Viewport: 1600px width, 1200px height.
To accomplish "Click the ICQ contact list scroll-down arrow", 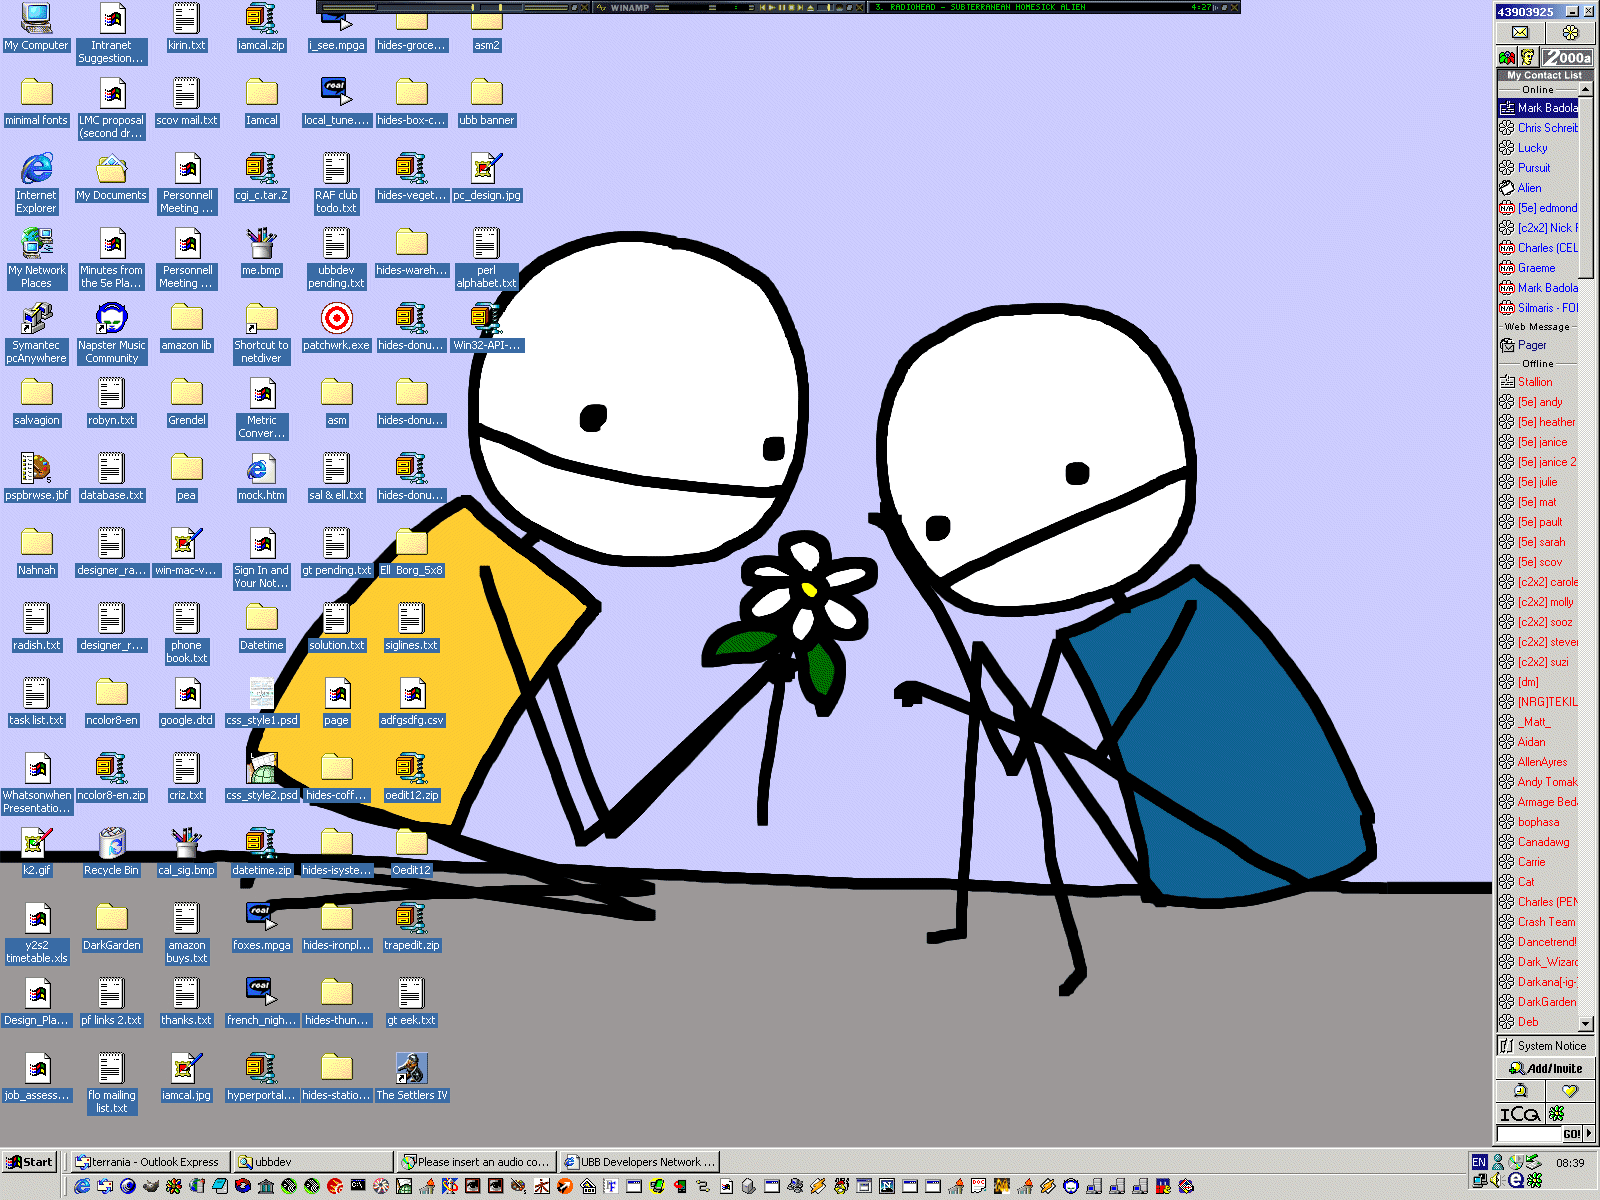I will [1586, 1024].
